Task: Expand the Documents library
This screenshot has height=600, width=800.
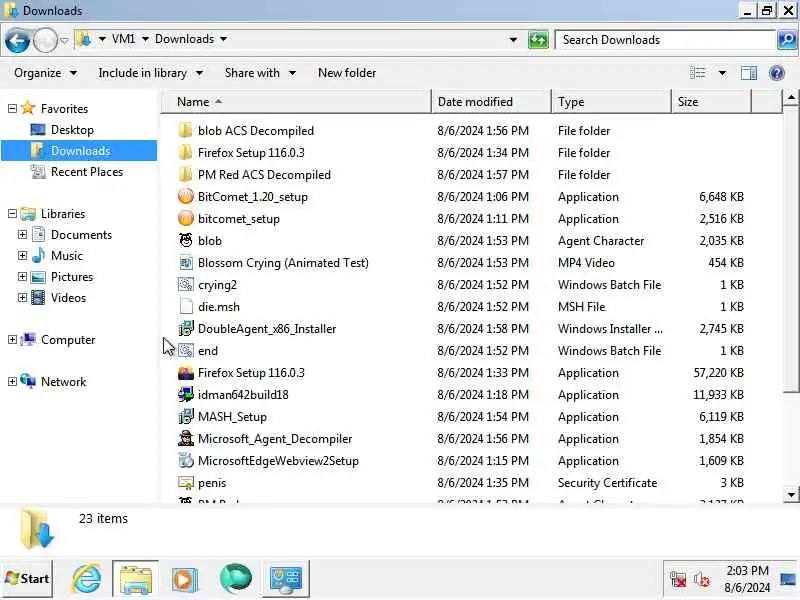Action: click(x=22, y=234)
